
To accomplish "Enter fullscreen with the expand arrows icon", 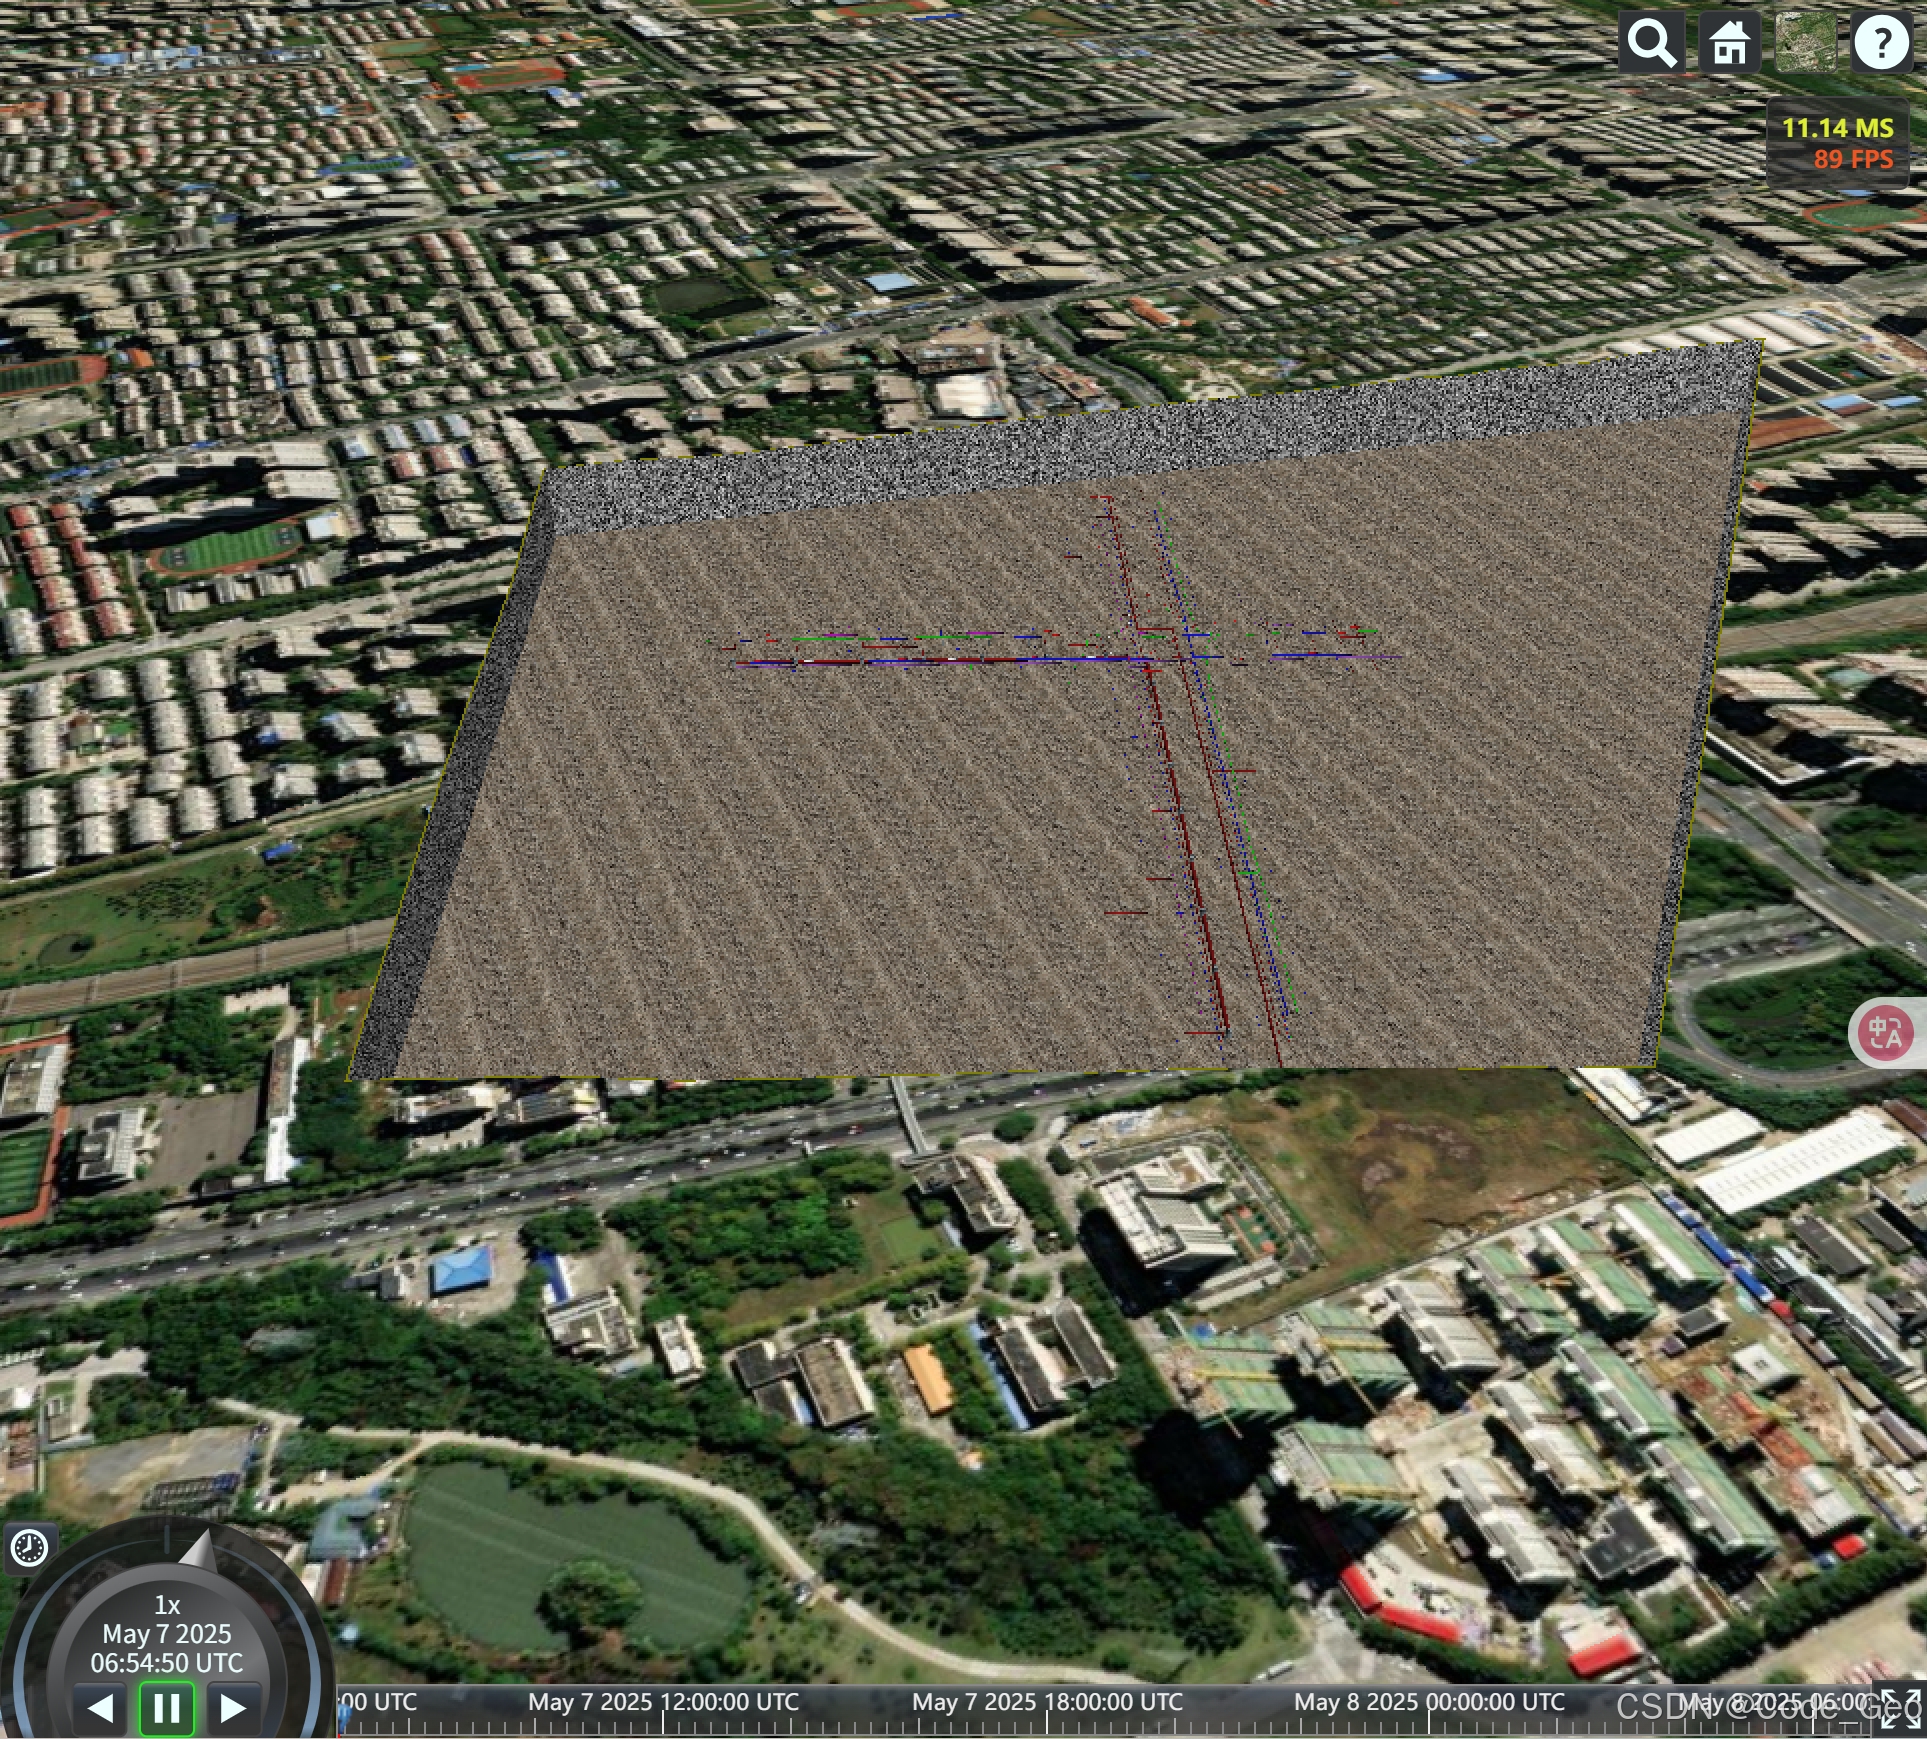I will (1899, 1708).
